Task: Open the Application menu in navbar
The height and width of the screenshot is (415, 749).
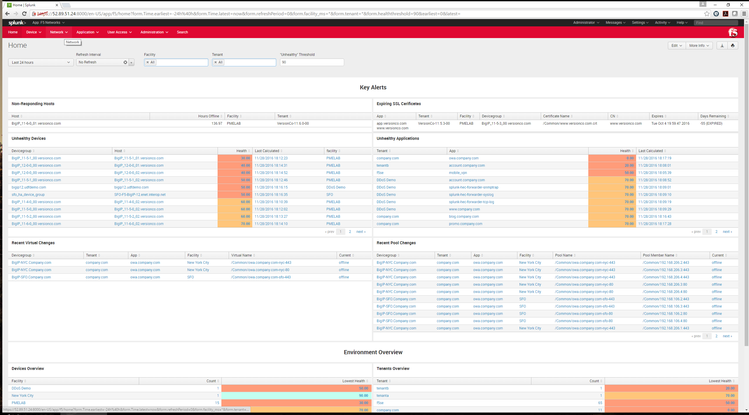Action: [x=87, y=32]
